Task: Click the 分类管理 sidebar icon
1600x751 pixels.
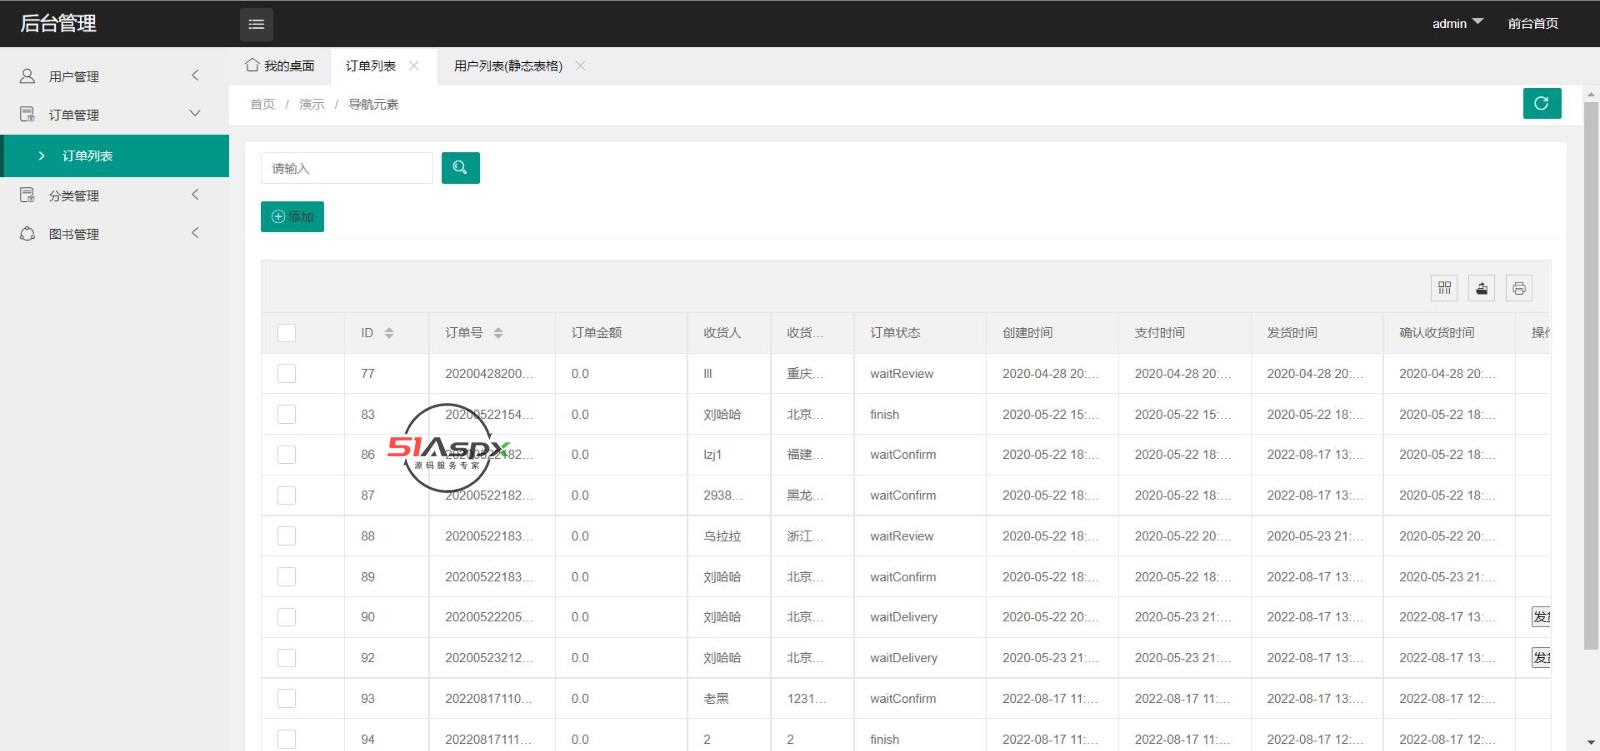Action: pos(27,195)
